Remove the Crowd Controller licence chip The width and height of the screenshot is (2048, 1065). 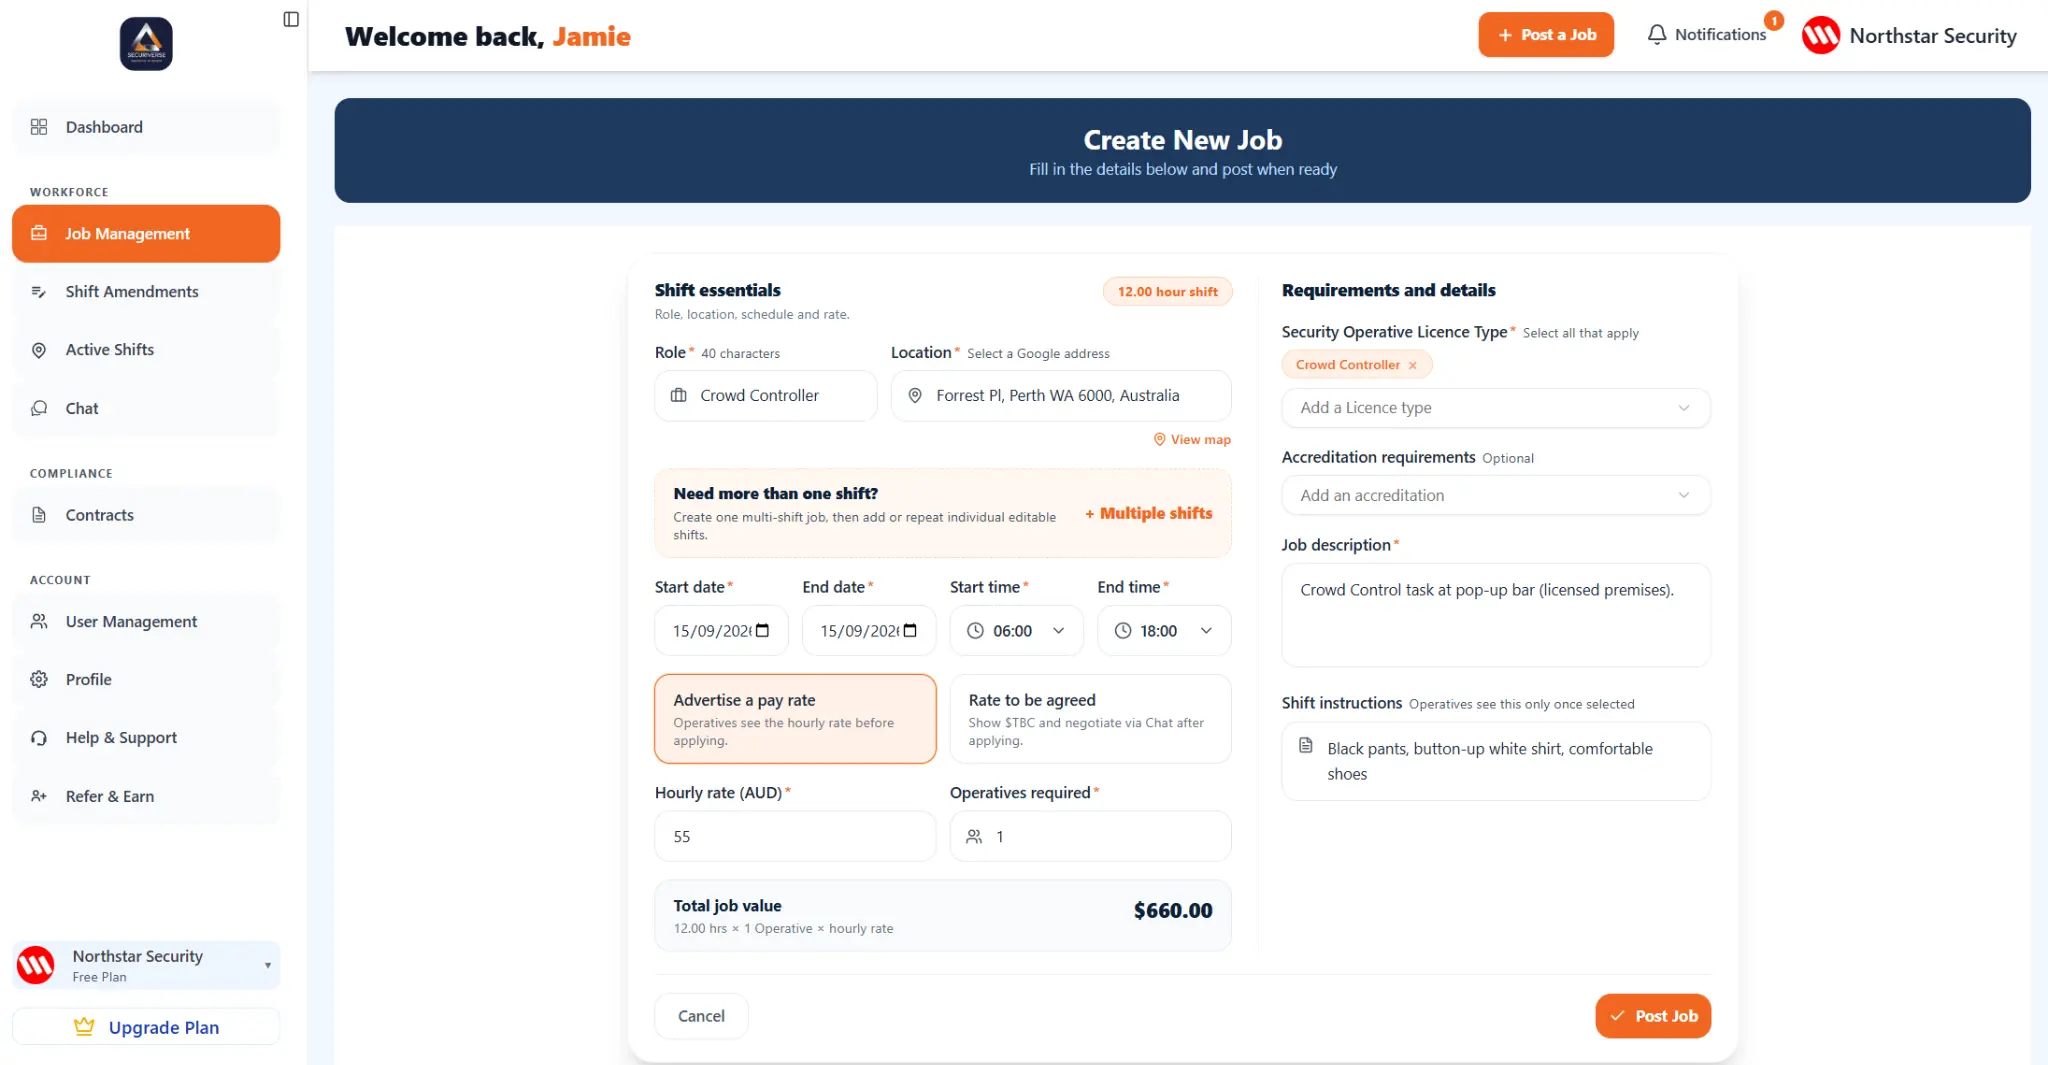1412,366
